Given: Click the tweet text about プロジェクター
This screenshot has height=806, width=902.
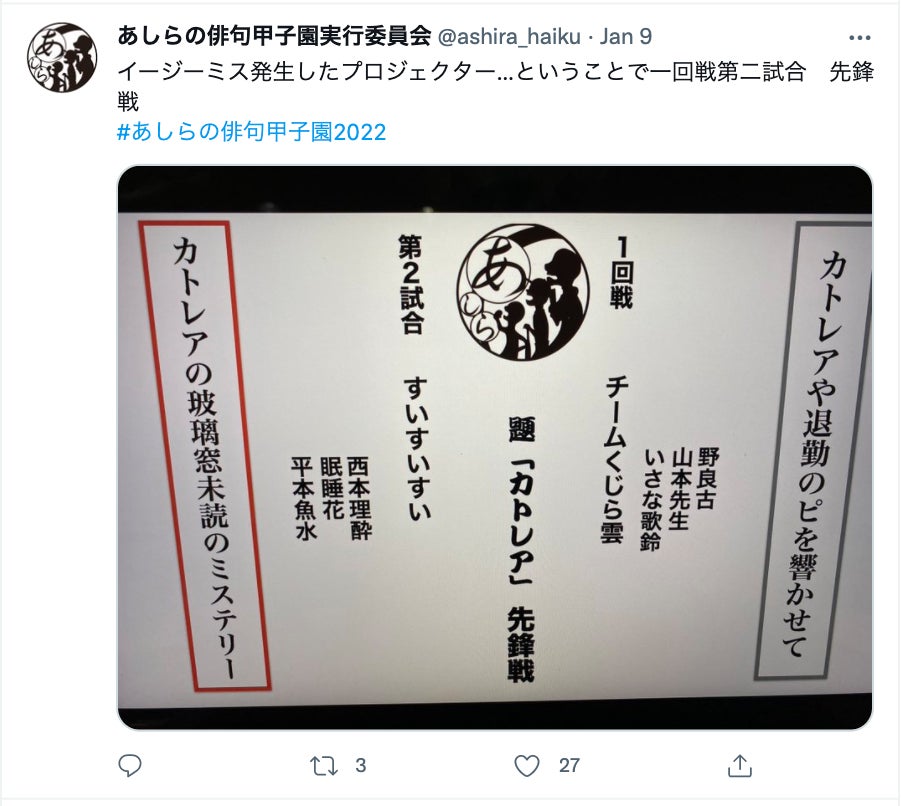Looking at the screenshot, I should point(495,86).
